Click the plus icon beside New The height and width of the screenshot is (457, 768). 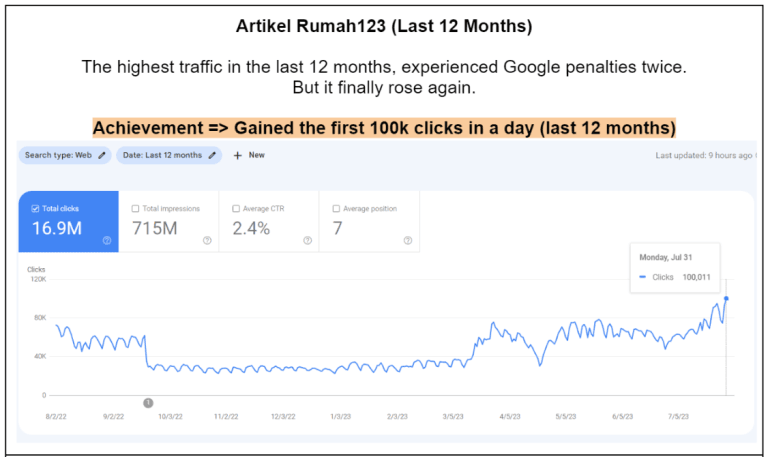[x=238, y=155]
